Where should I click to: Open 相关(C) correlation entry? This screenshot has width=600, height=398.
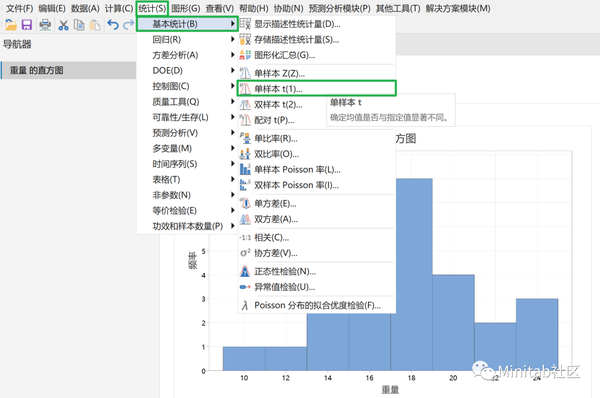click(x=317, y=237)
